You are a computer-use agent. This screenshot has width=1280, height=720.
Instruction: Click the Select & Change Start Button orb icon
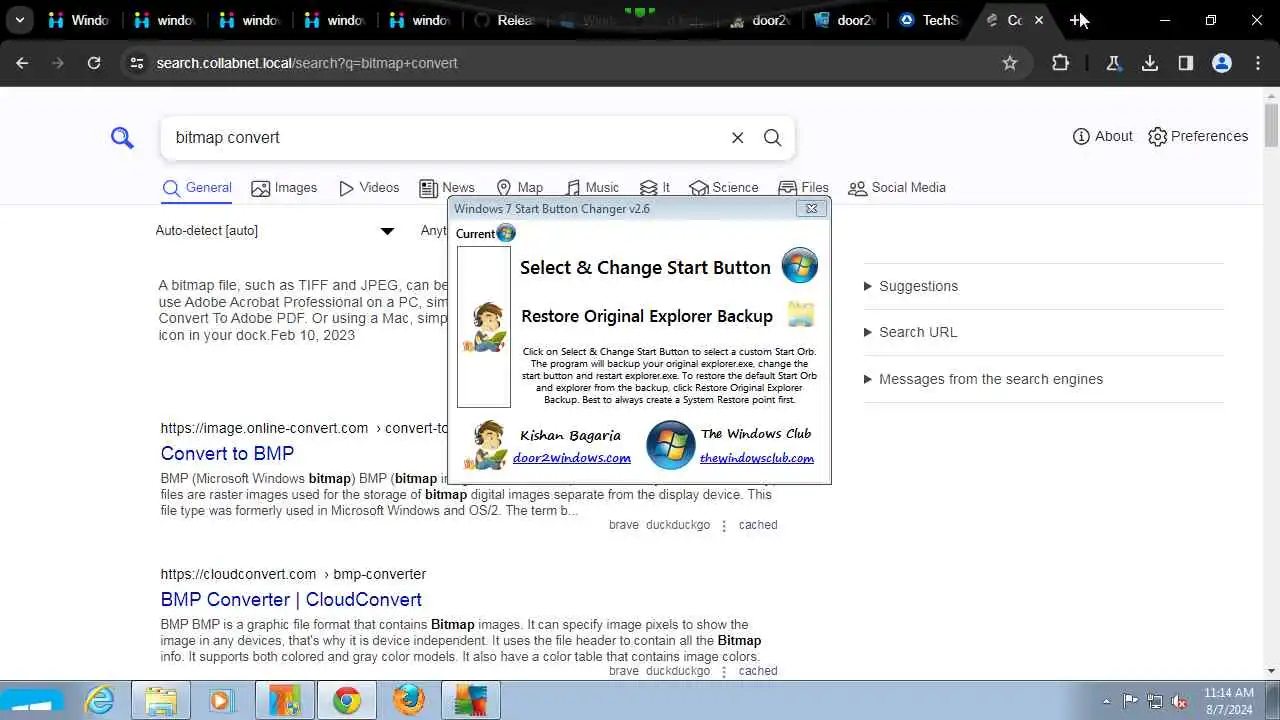point(800,266)
